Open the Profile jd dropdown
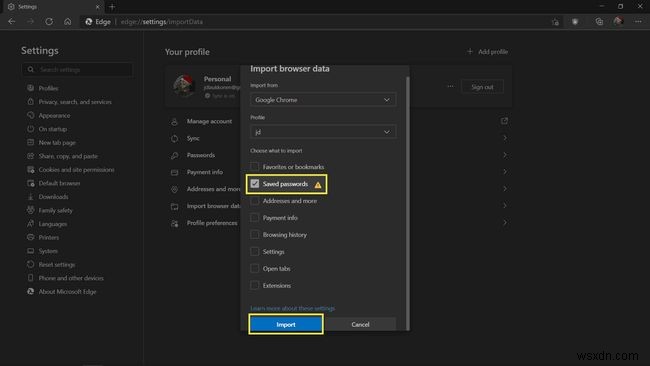650x366 pixels. [323, 132]
